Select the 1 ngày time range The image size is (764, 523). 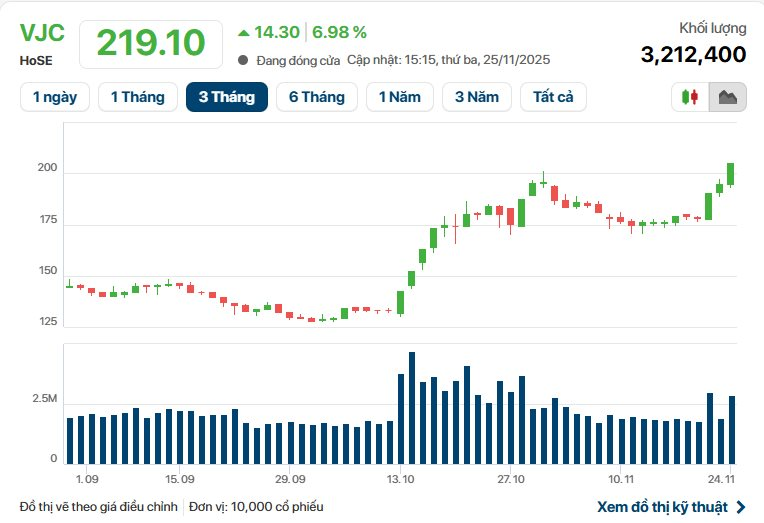[x=55, y=97]
